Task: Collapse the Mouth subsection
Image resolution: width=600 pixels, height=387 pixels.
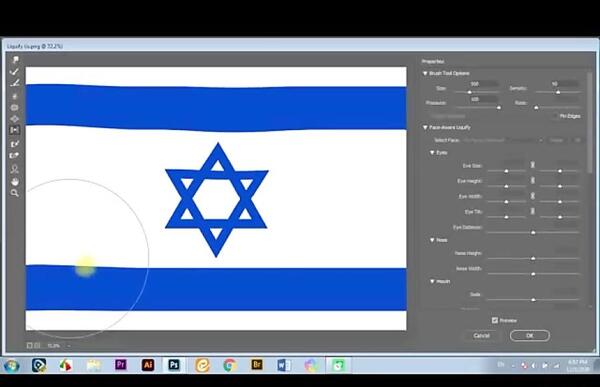Action: [x=432, y=281]
